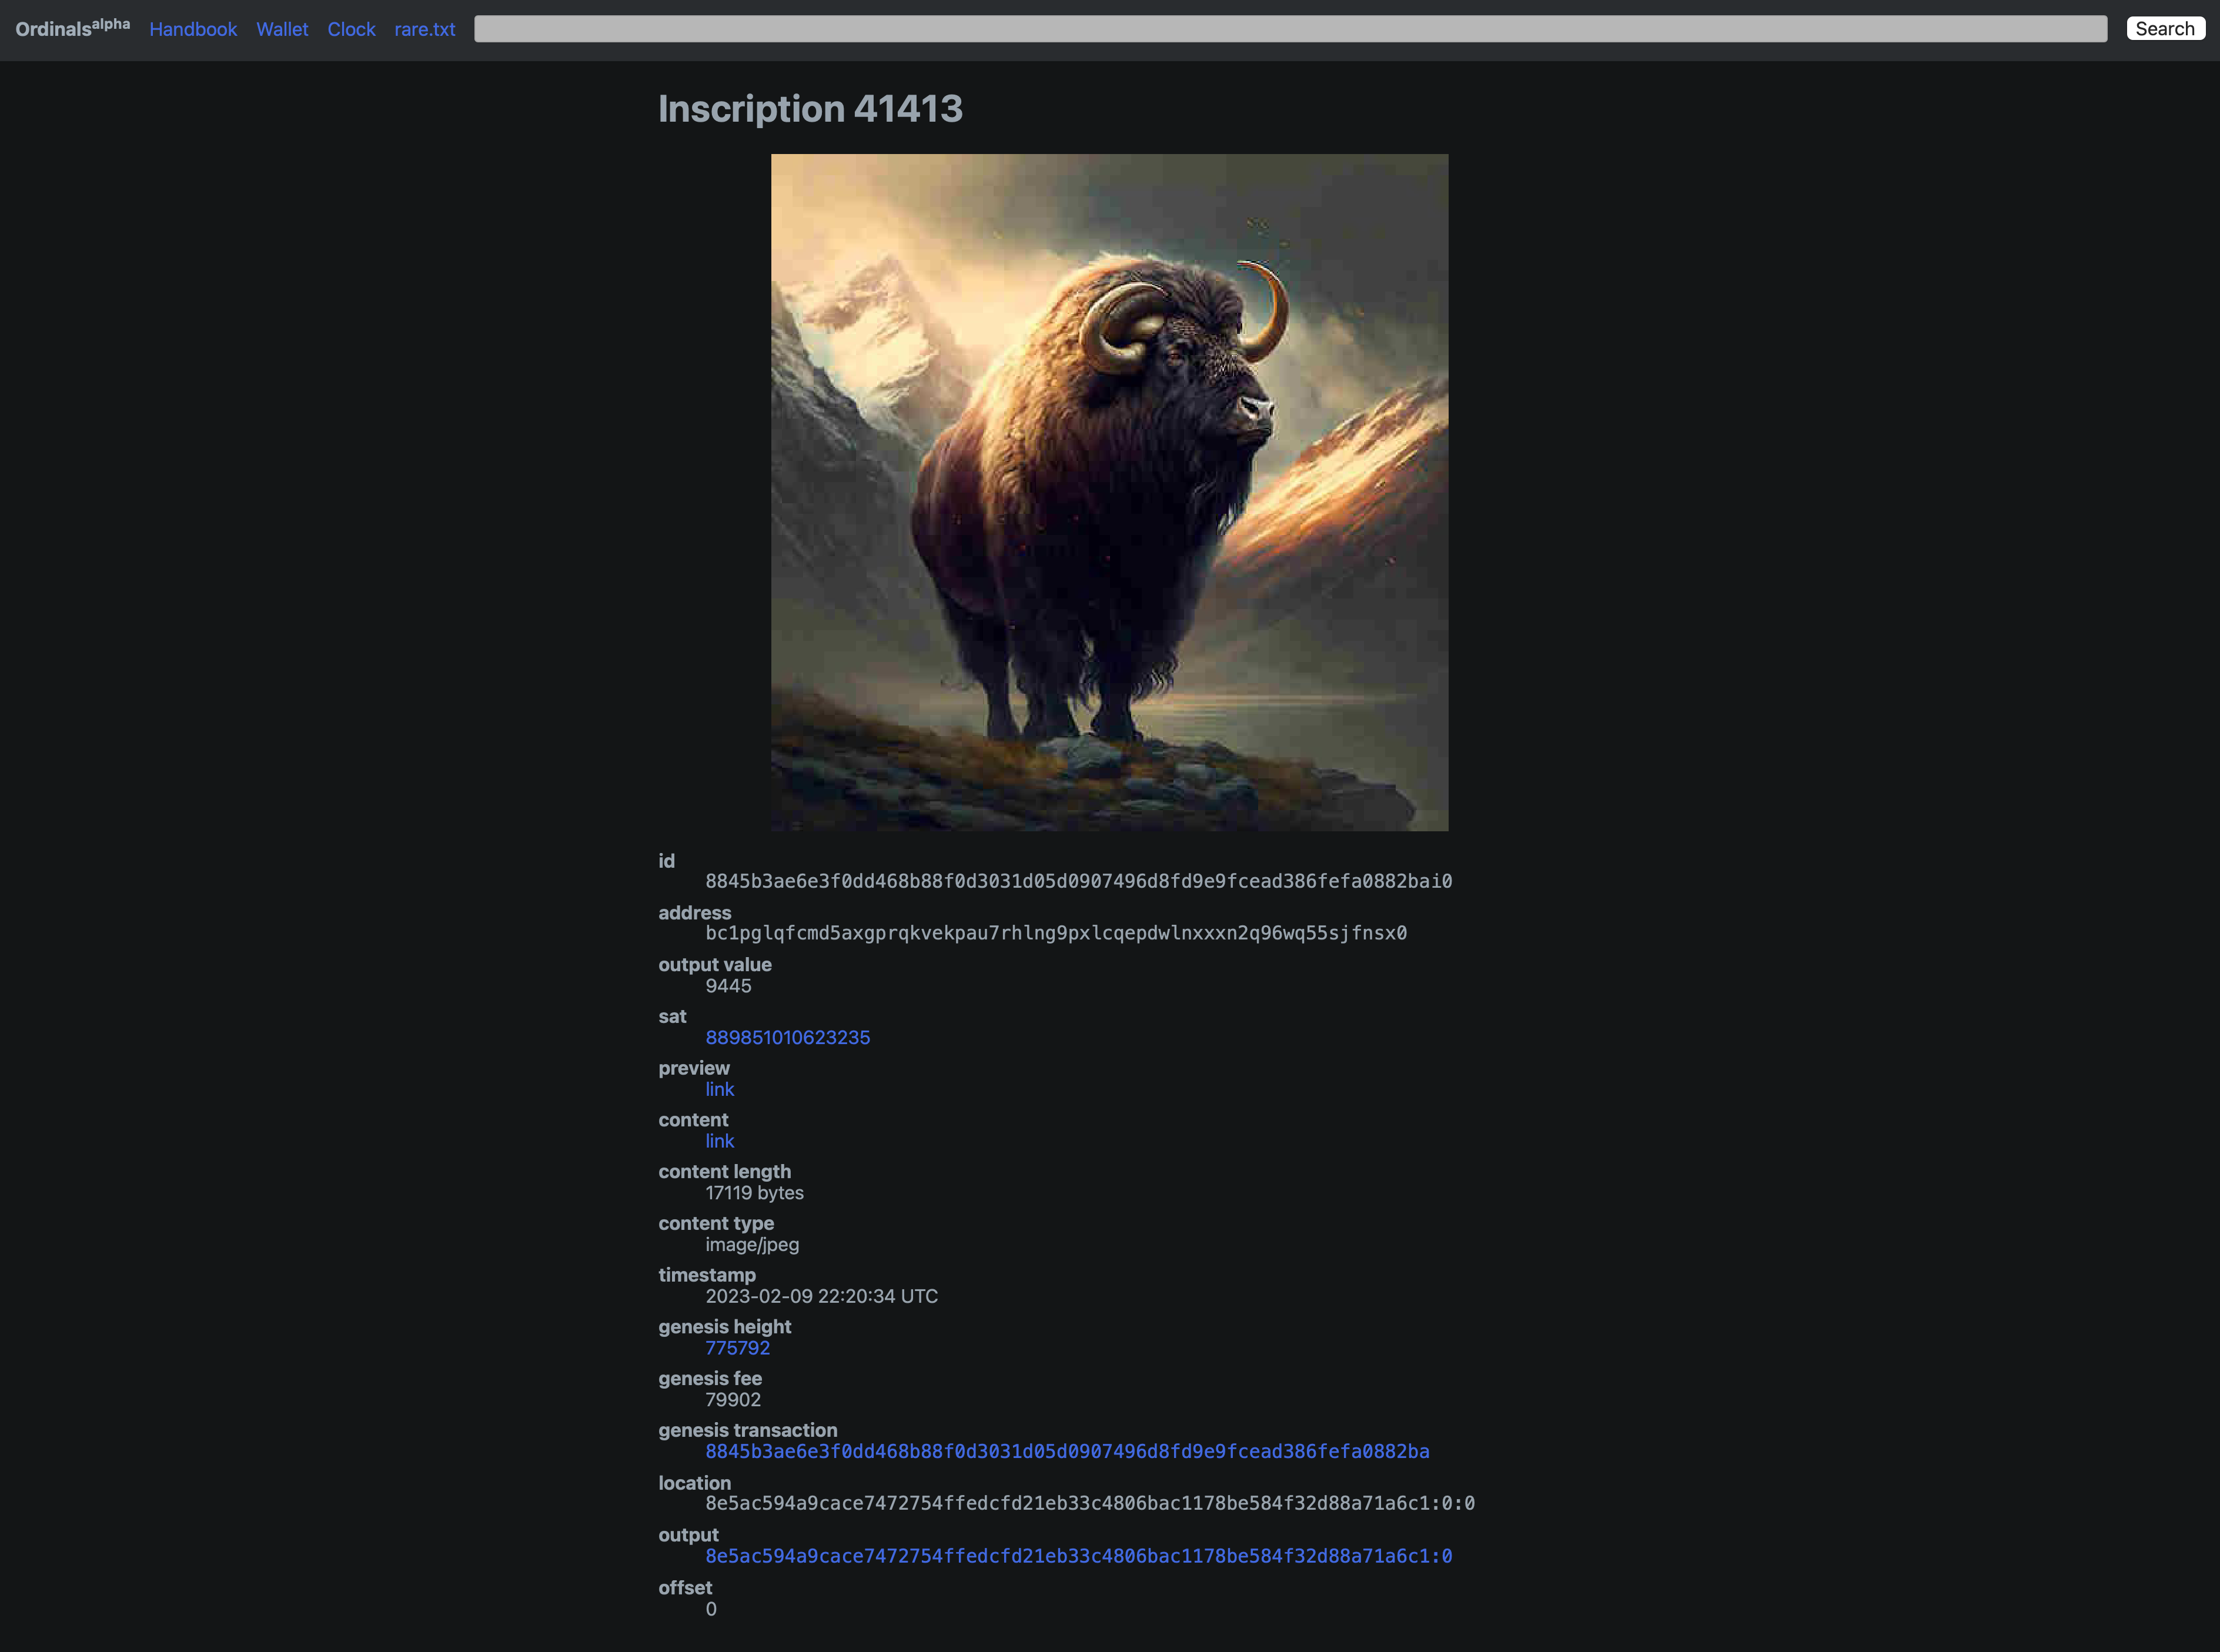Click the location value text

pyautogui.click(x=1089, y=1503)
